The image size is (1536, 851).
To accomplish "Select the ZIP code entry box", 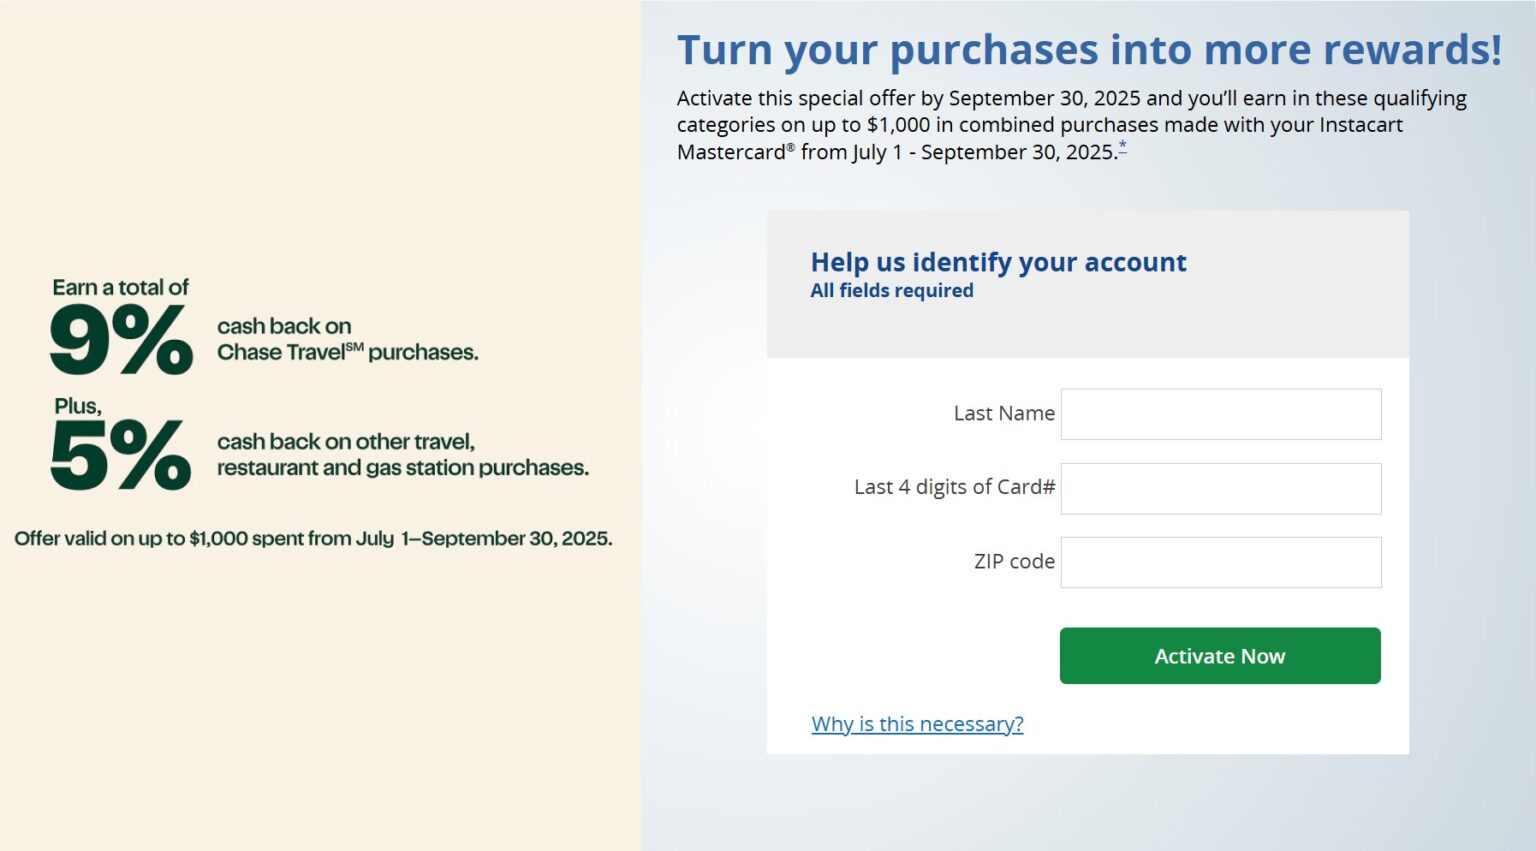I will pyautogui.click(x=1220, y=561).
